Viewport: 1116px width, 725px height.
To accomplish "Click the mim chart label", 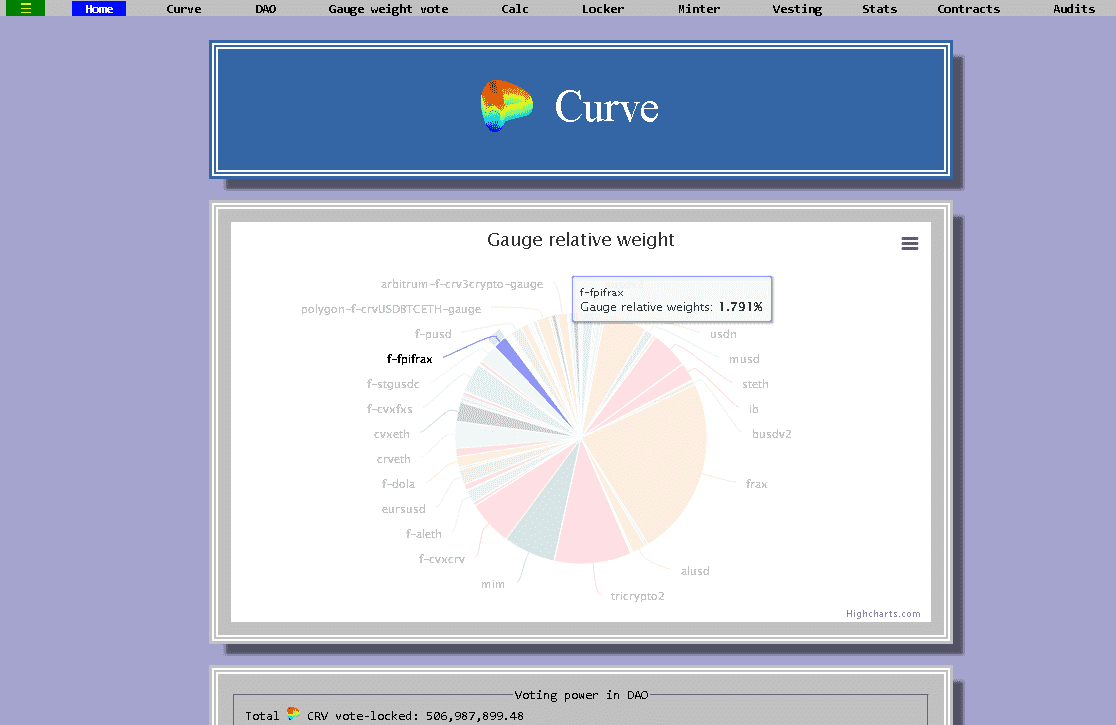I will pyautogui.click(x=493, y=584).
